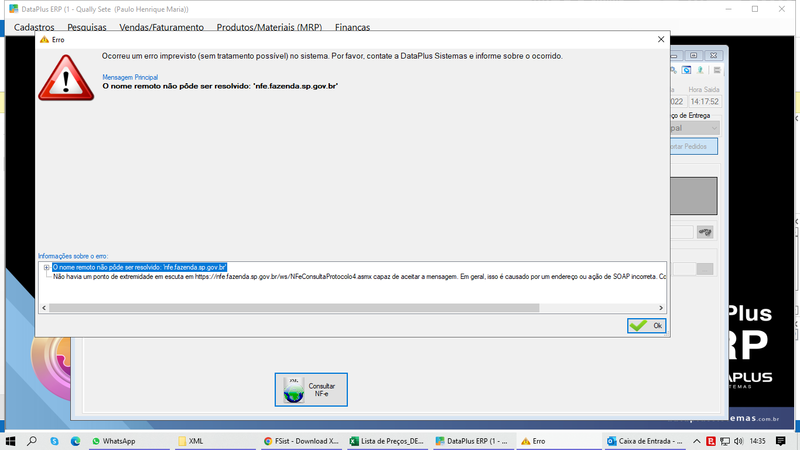Click the blue square toolbar icon in background window
The image size is (800, 450).
[x=687, y=70]
